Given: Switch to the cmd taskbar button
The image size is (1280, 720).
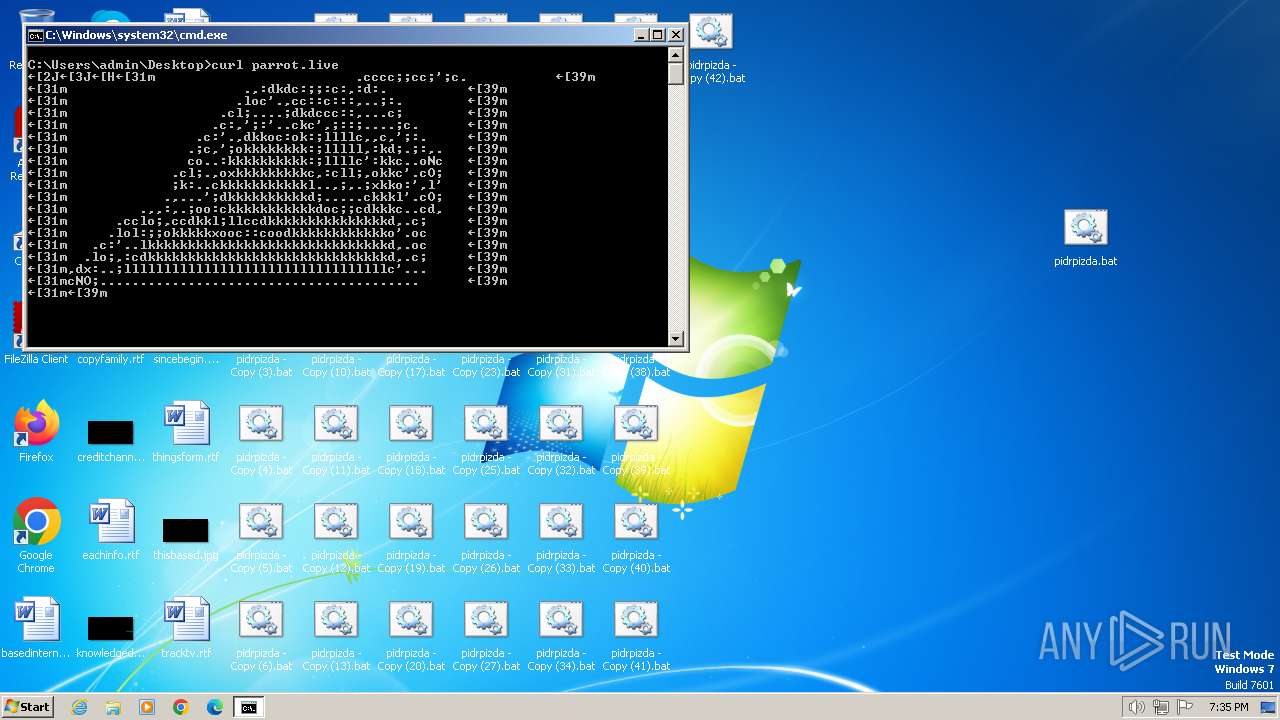Looking at the screenshot, I should 248,707.
